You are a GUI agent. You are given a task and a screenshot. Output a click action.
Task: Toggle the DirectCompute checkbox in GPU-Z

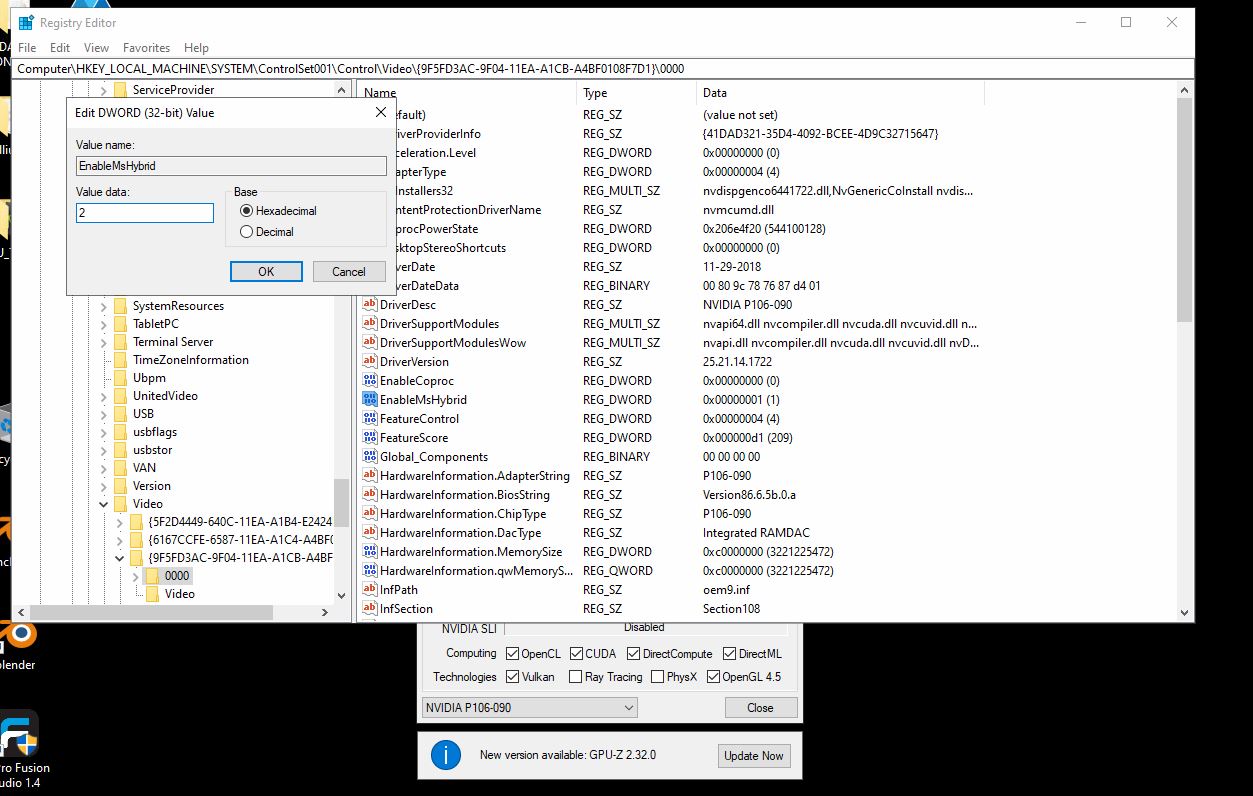tap(633, 654)
